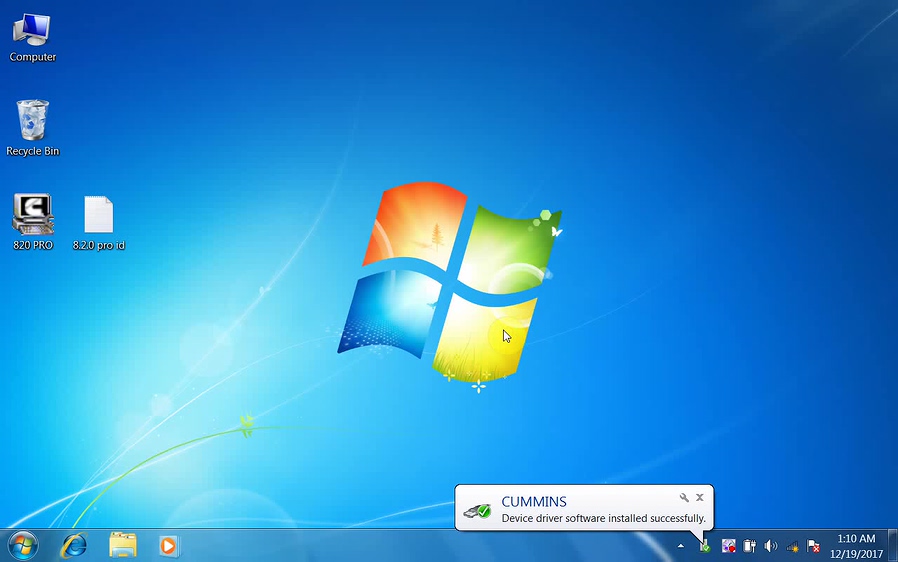Viewport: 898px width, 562px height.
Task: Launch Windows Media Player from the taskbar
Action: tap(168, 545)
